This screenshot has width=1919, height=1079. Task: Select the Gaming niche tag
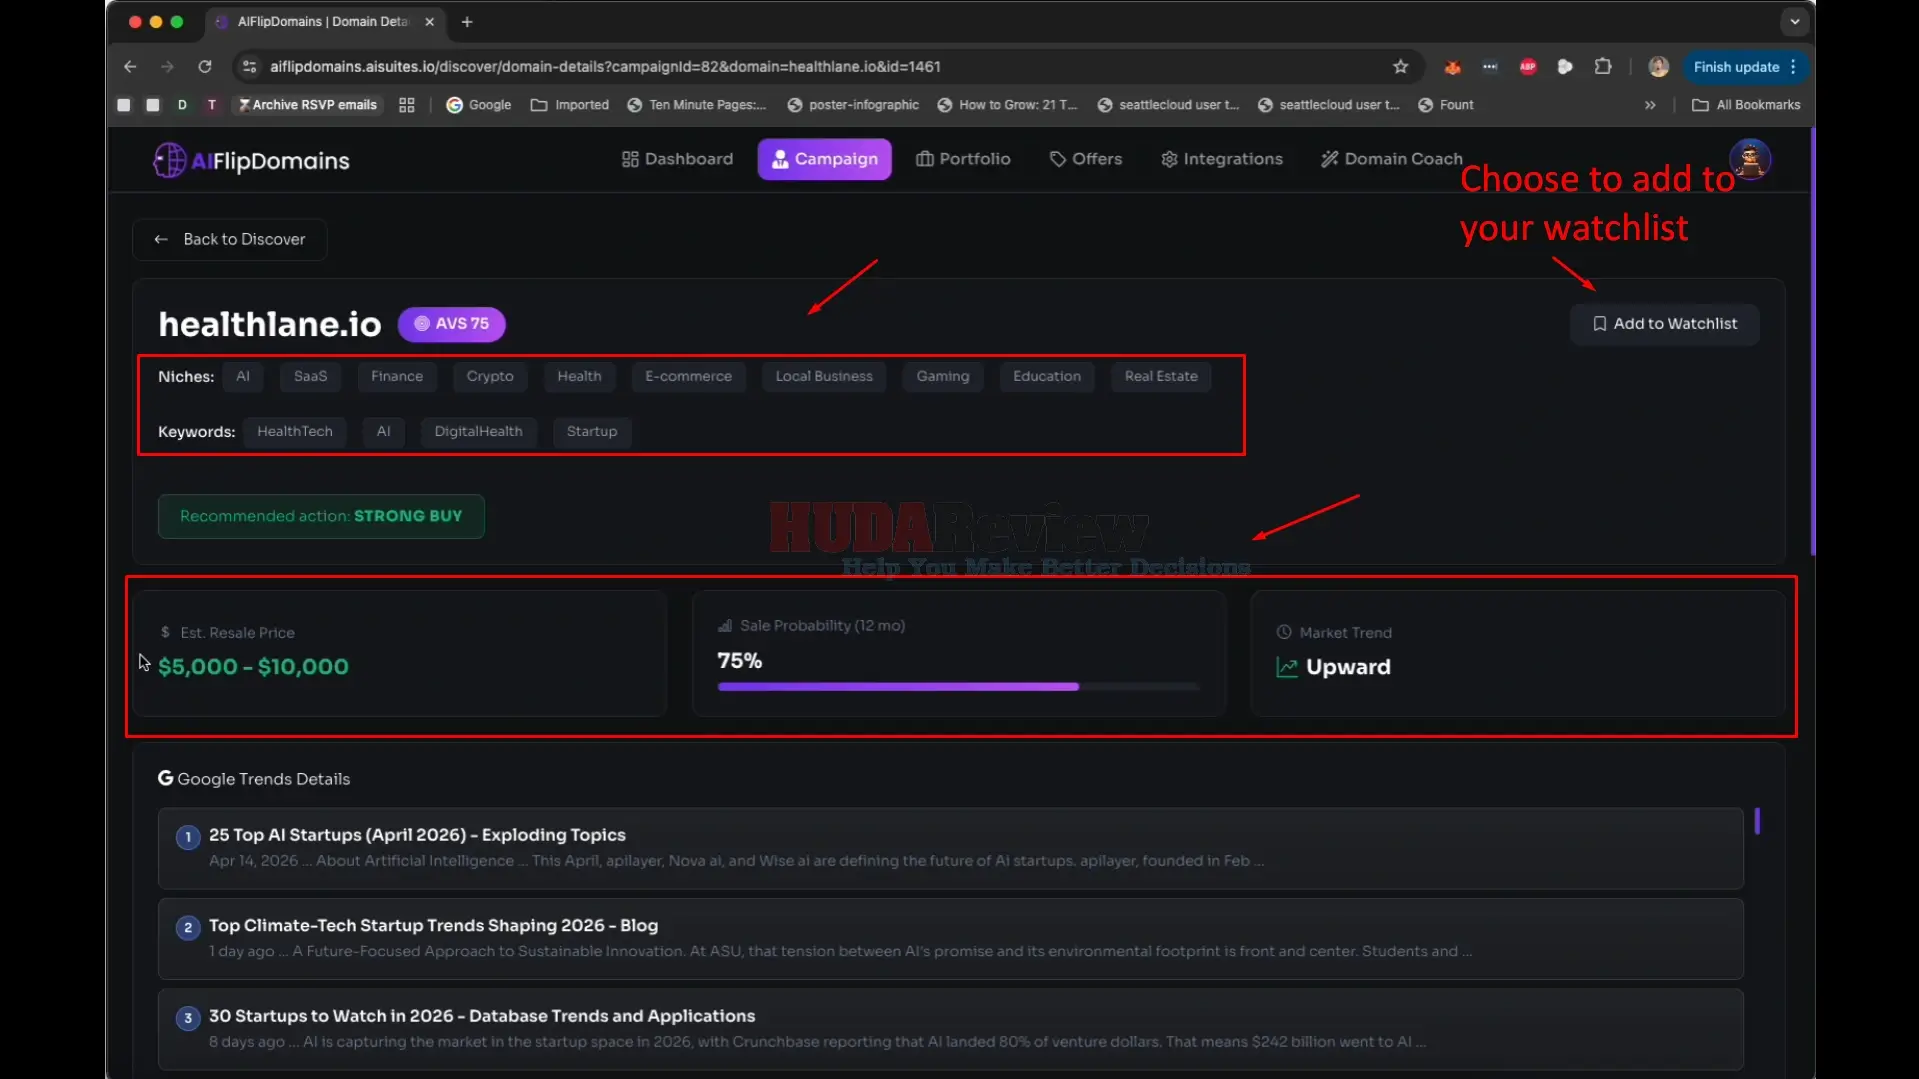pos(943,377)
